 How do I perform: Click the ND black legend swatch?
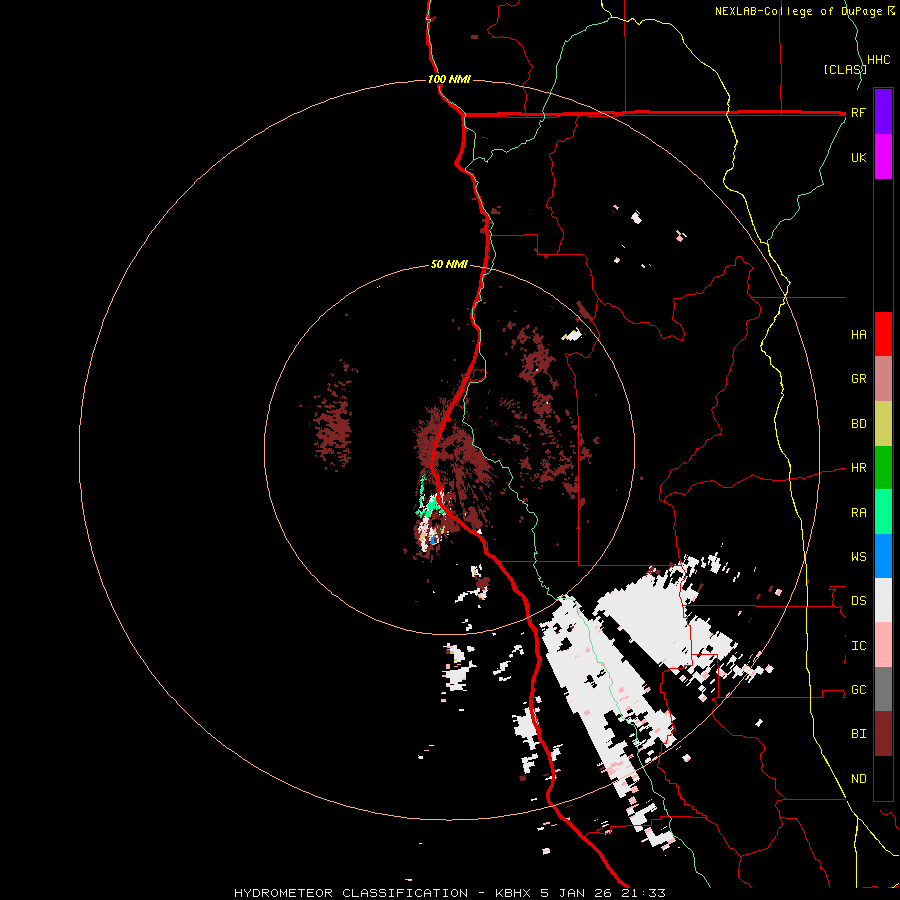[x=883, y=778]
